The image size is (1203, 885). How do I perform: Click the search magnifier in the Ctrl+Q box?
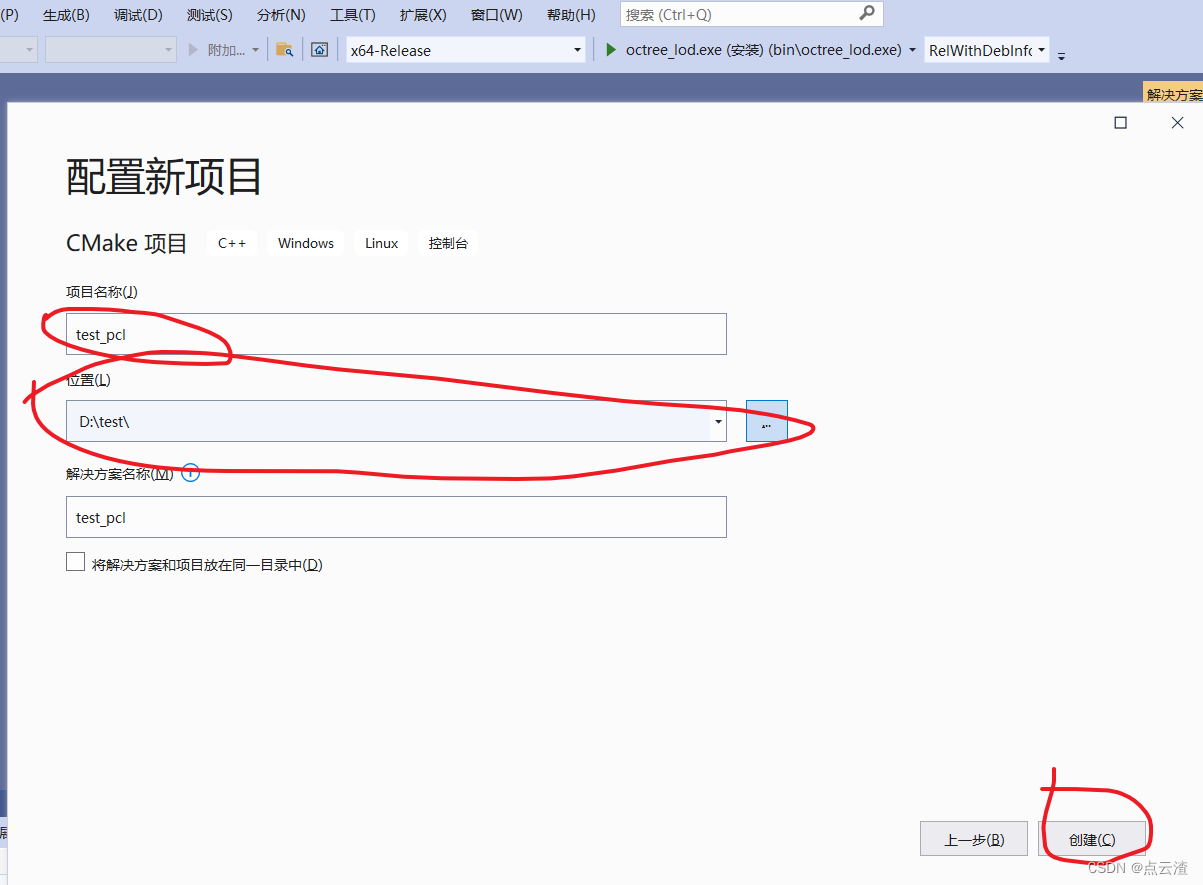[x=870, y=14]
